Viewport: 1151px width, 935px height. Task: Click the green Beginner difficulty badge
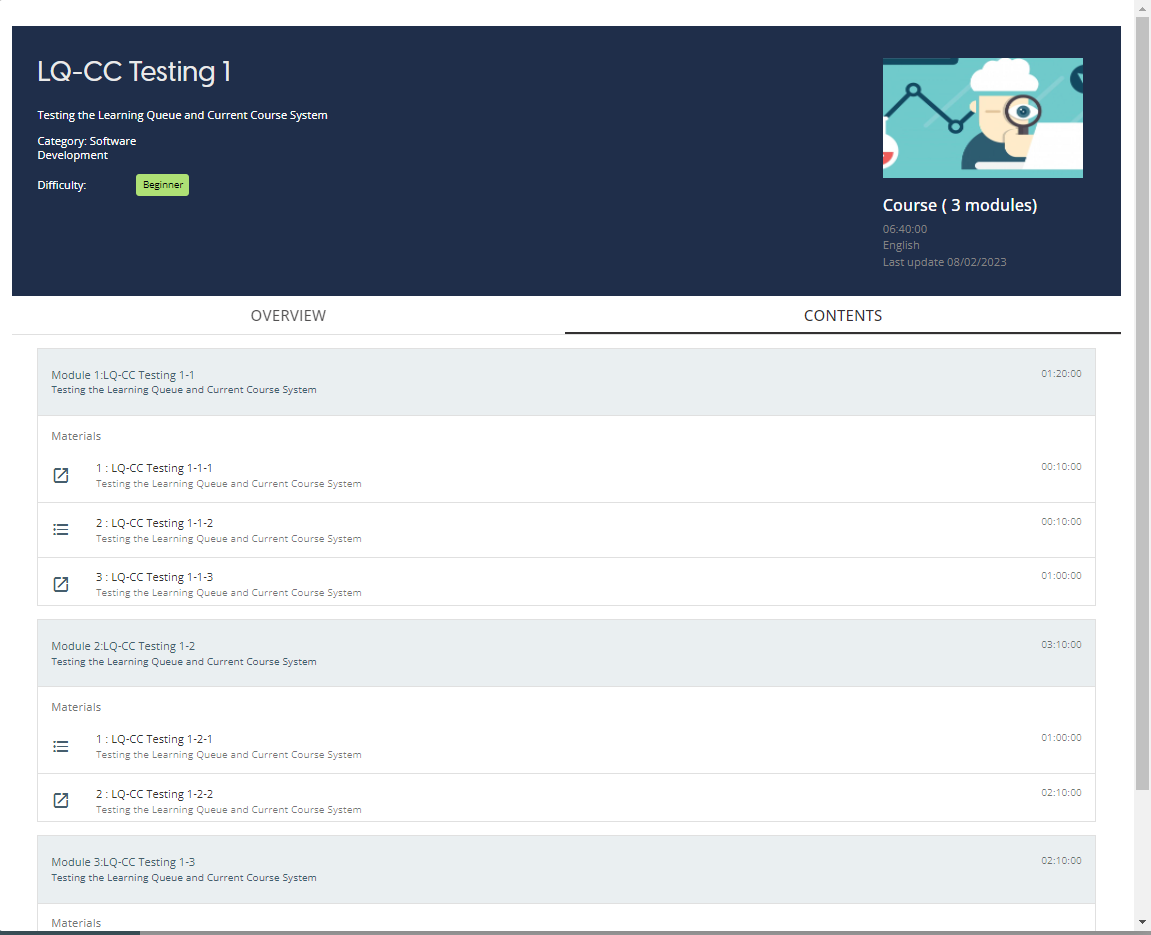pyautogui.click(x=162, y=185)
